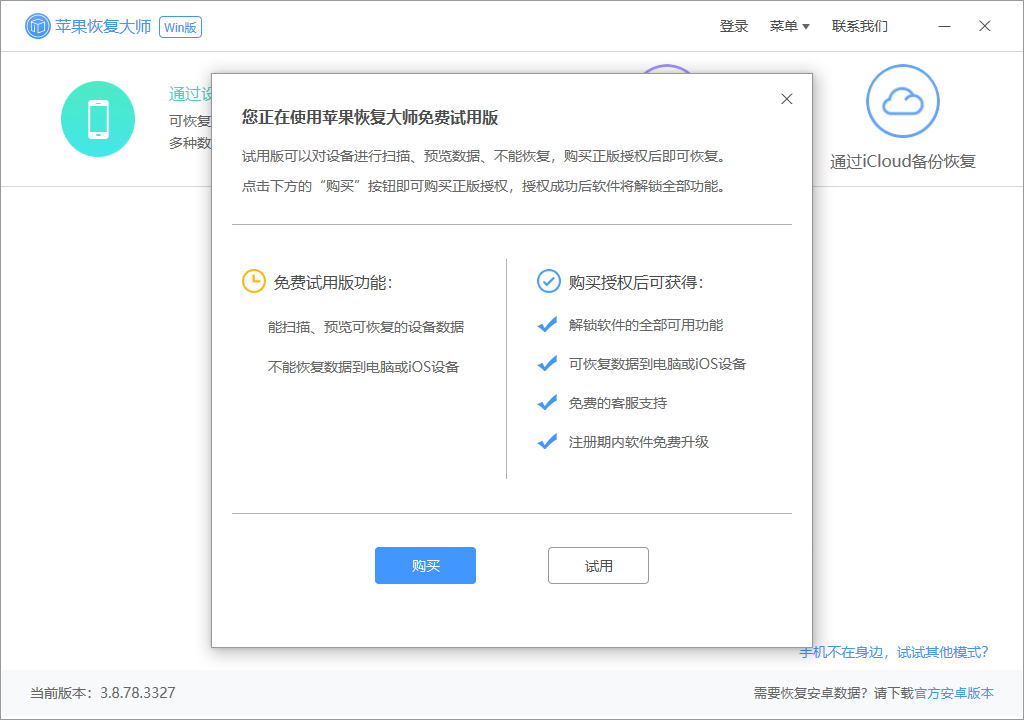Image resolution: width=1024 pixels, height=720 pixels.
Task: Click heading 购买授权后可获得
Action: [x=636, y=282]
